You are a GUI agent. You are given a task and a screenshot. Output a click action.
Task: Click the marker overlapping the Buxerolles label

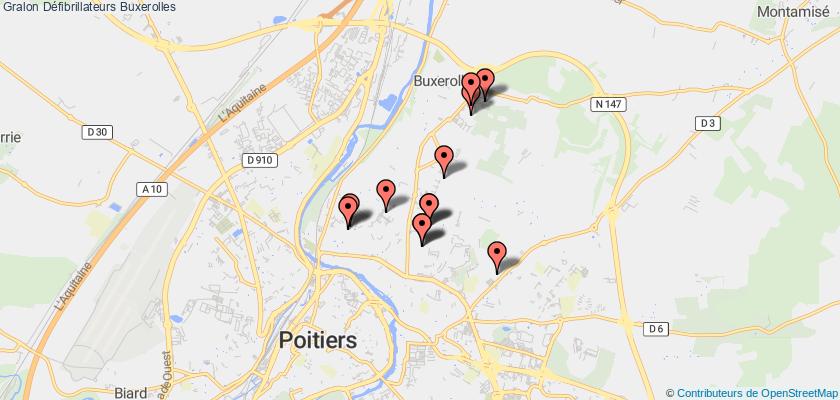[x=471, y=89]
